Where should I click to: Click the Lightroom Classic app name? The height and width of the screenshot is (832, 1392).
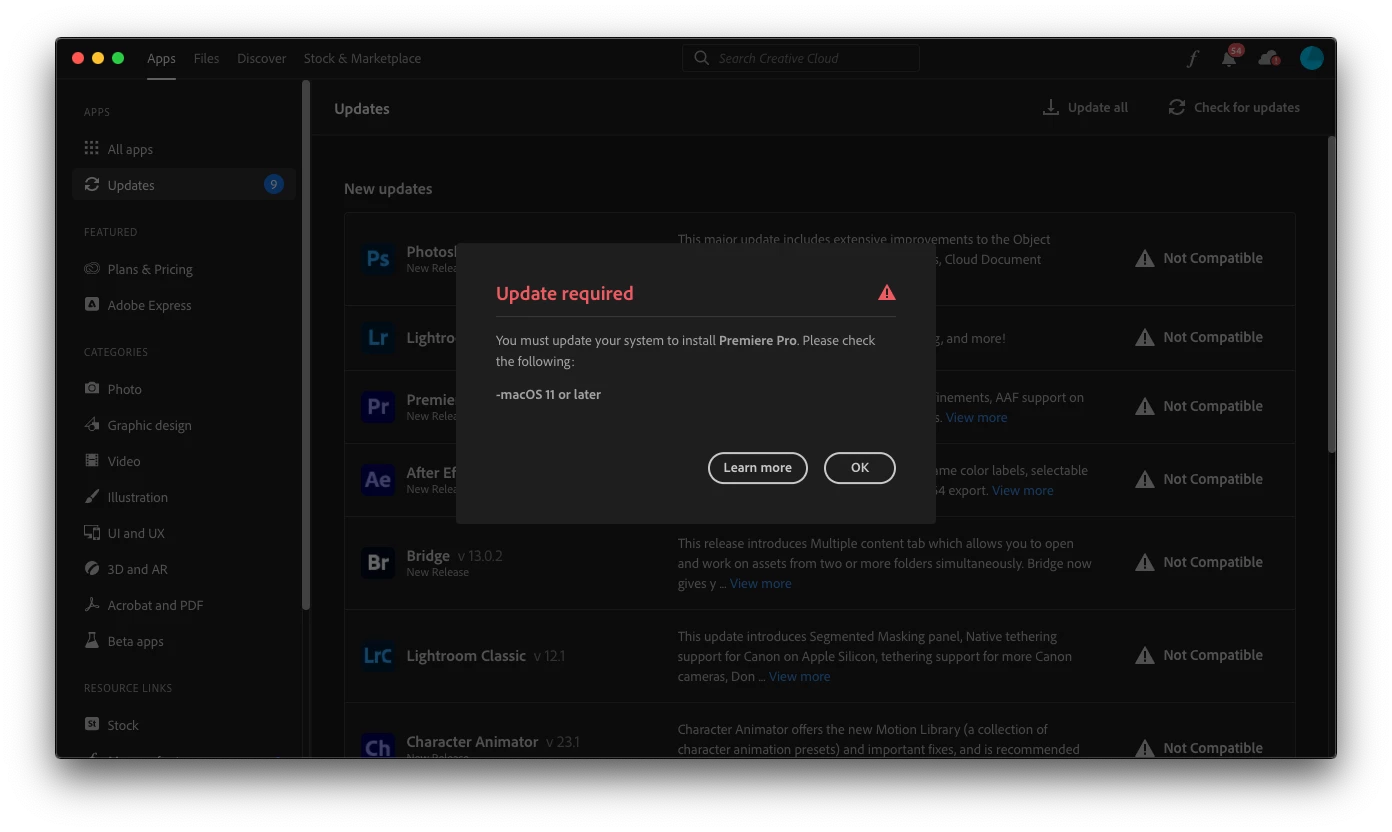tap(466, 656)
